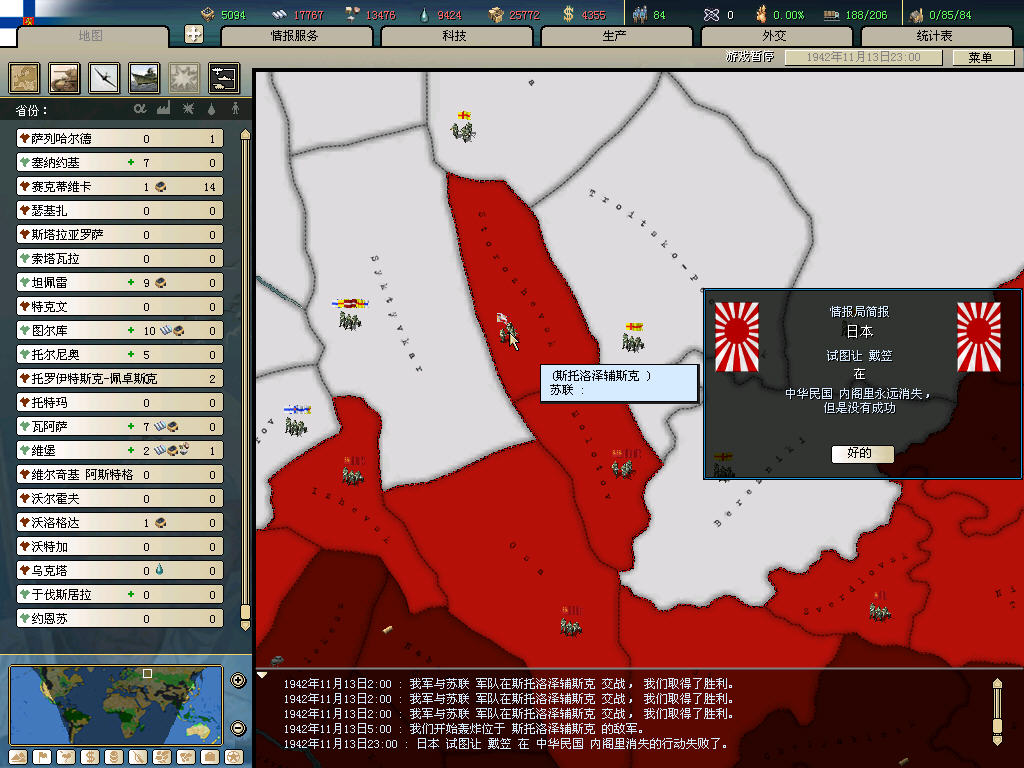The height and width of the screenshot is (768, 1024).
Task: Select province 托罗伊特斯克-佩卓克 in list
Action: 120,379
